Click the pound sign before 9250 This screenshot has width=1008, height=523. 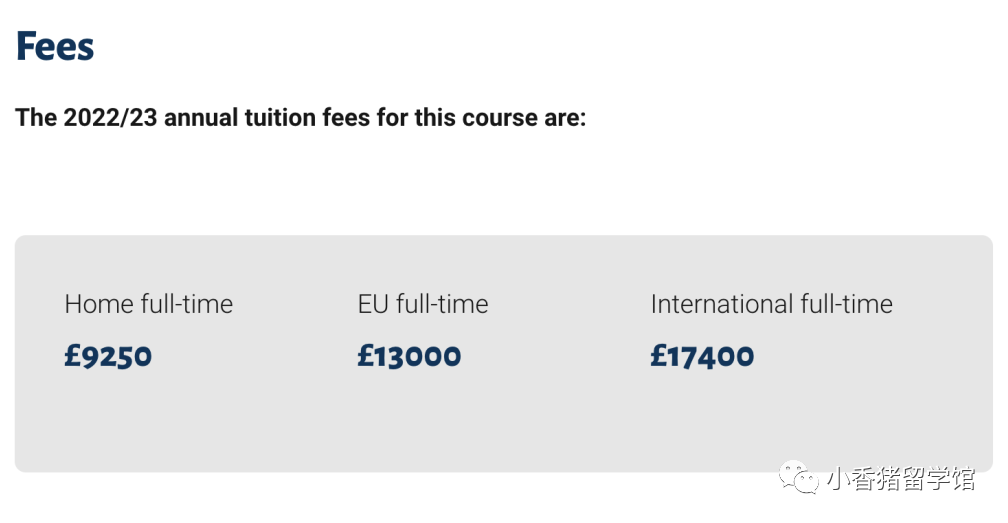pyautogui.click(x=73, y=355)
